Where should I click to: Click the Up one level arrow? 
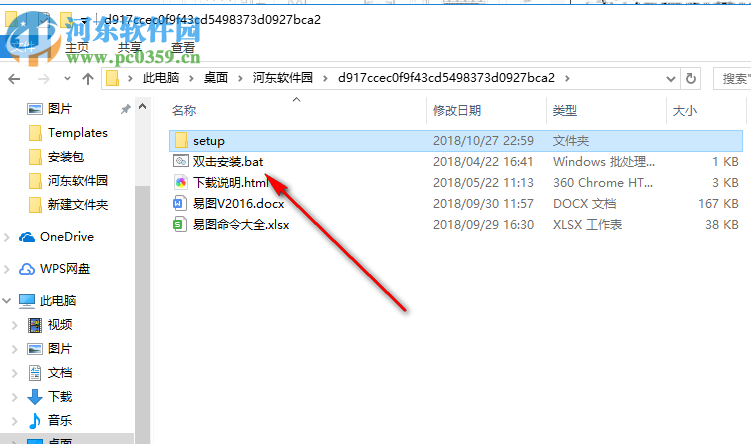tap(88, 79)
